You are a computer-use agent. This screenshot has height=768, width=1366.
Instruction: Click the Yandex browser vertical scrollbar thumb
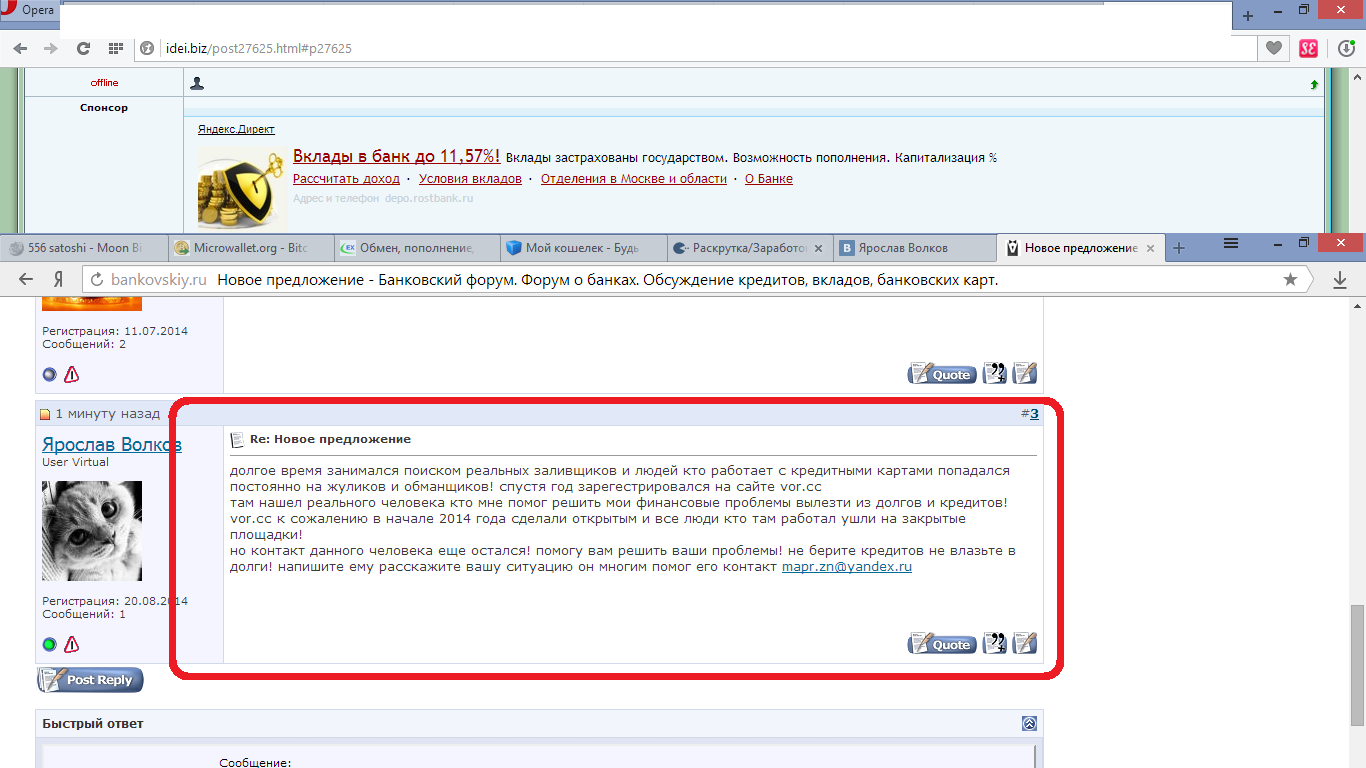click(1357, 665)
